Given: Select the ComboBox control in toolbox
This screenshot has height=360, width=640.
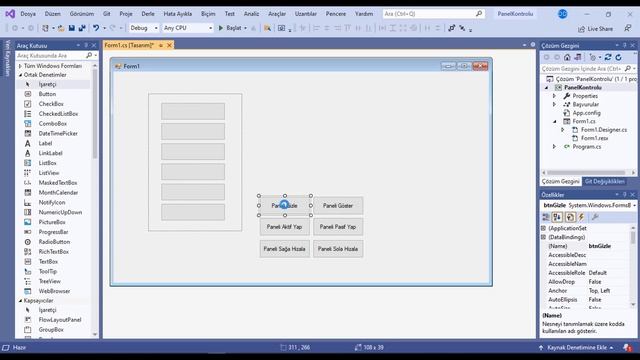Looking at the screenshot, I should click(x=53, y=123).
